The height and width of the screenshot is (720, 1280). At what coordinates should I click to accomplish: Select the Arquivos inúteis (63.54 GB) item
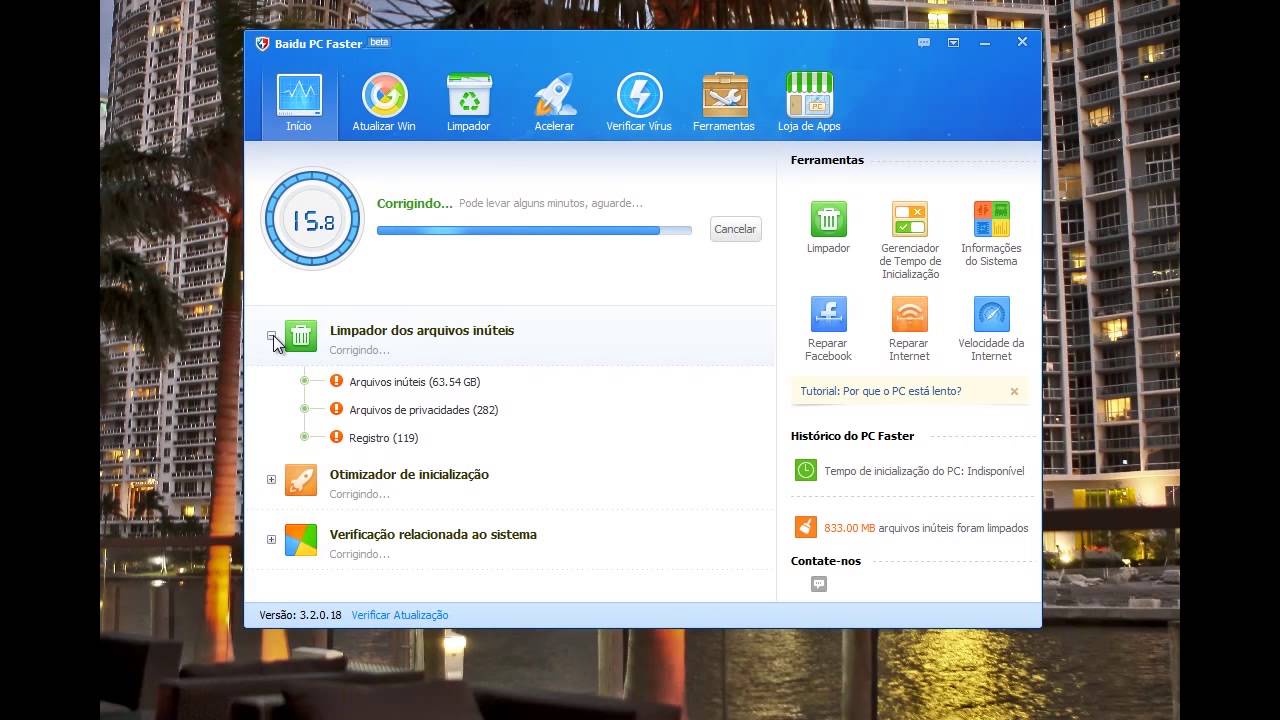pyautogui.click(x=415, y=382)
